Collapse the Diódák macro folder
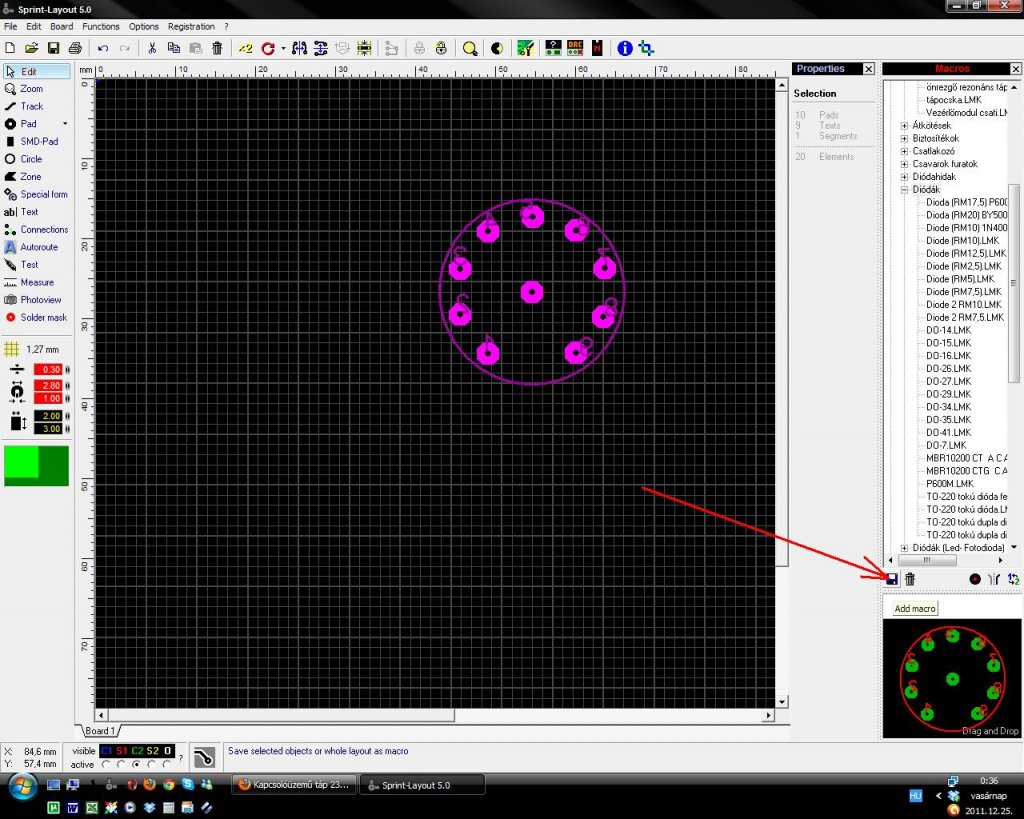This screenshot has width=1024, height=819. [x=904, y=189]
